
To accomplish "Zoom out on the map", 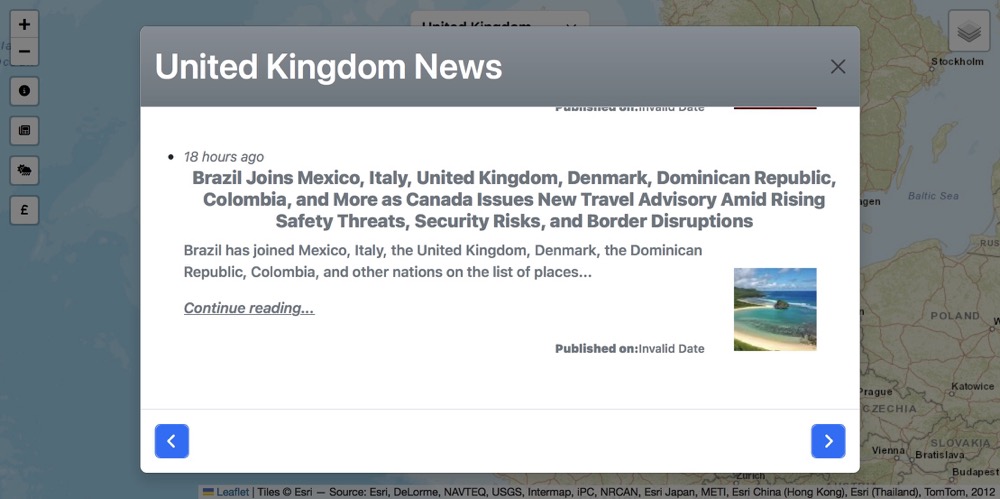I will coord(24,52).
